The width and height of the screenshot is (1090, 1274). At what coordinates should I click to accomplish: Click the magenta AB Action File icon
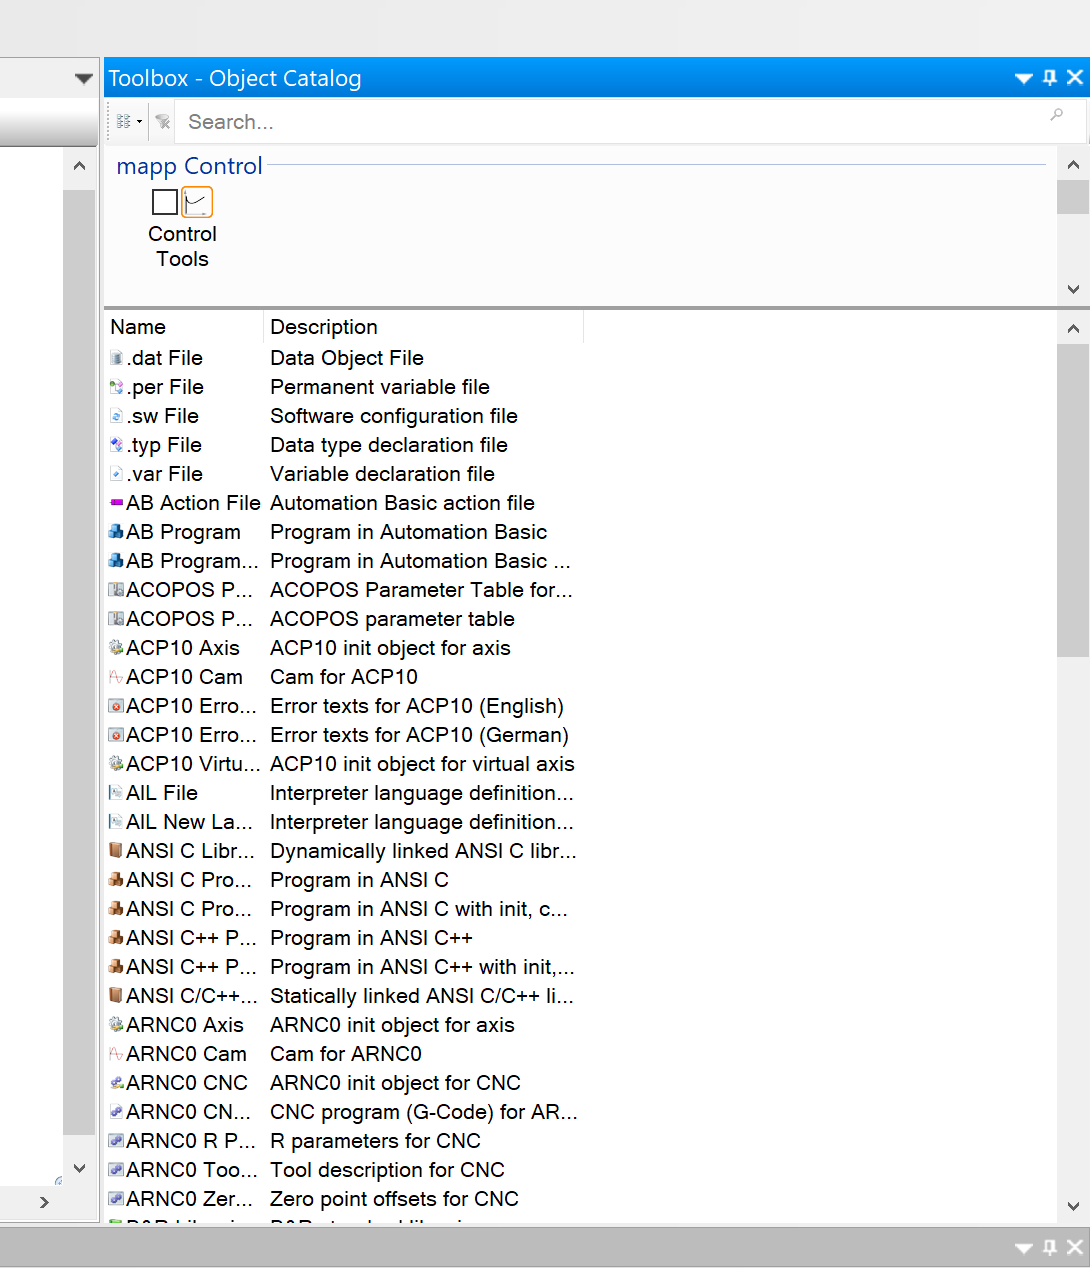point(117,503)
